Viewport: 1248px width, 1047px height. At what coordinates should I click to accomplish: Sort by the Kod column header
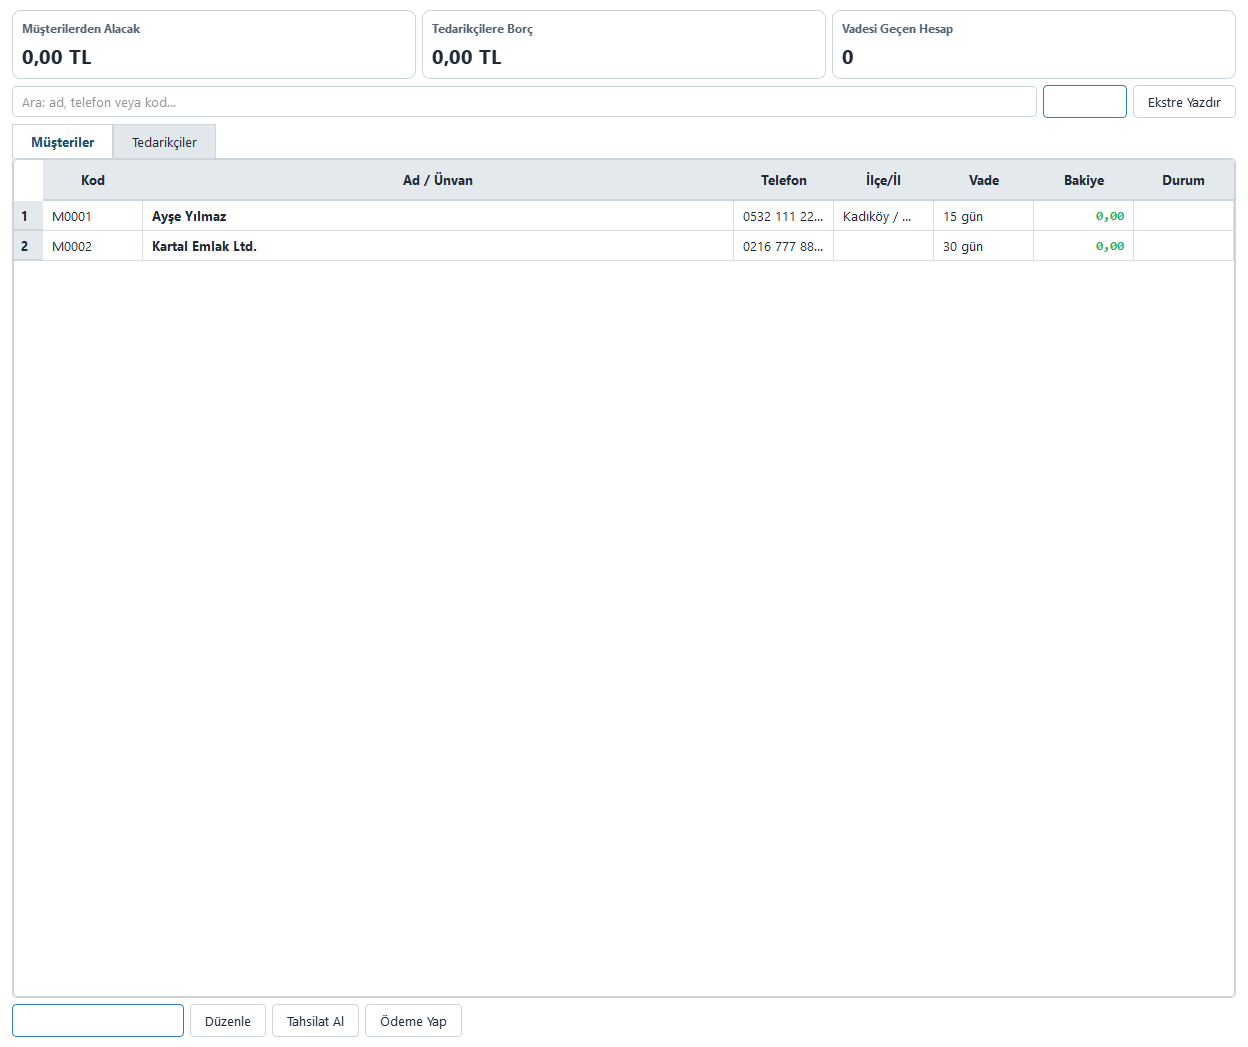(93, 180)
